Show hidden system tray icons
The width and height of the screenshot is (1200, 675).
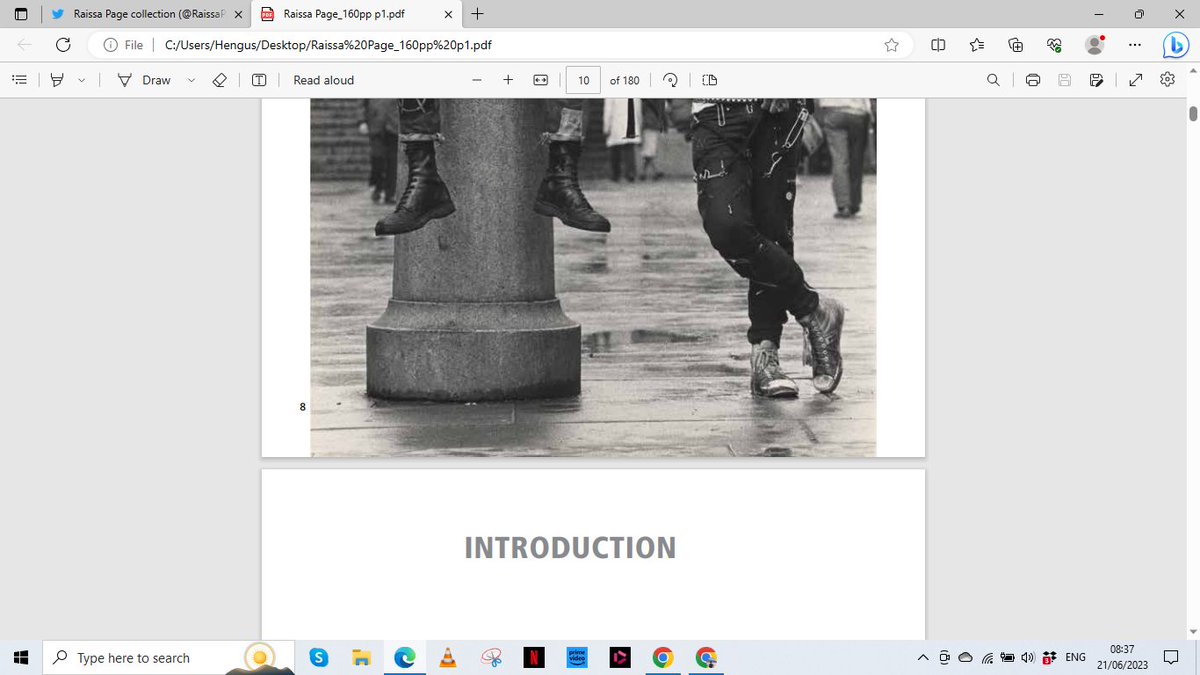922,657
